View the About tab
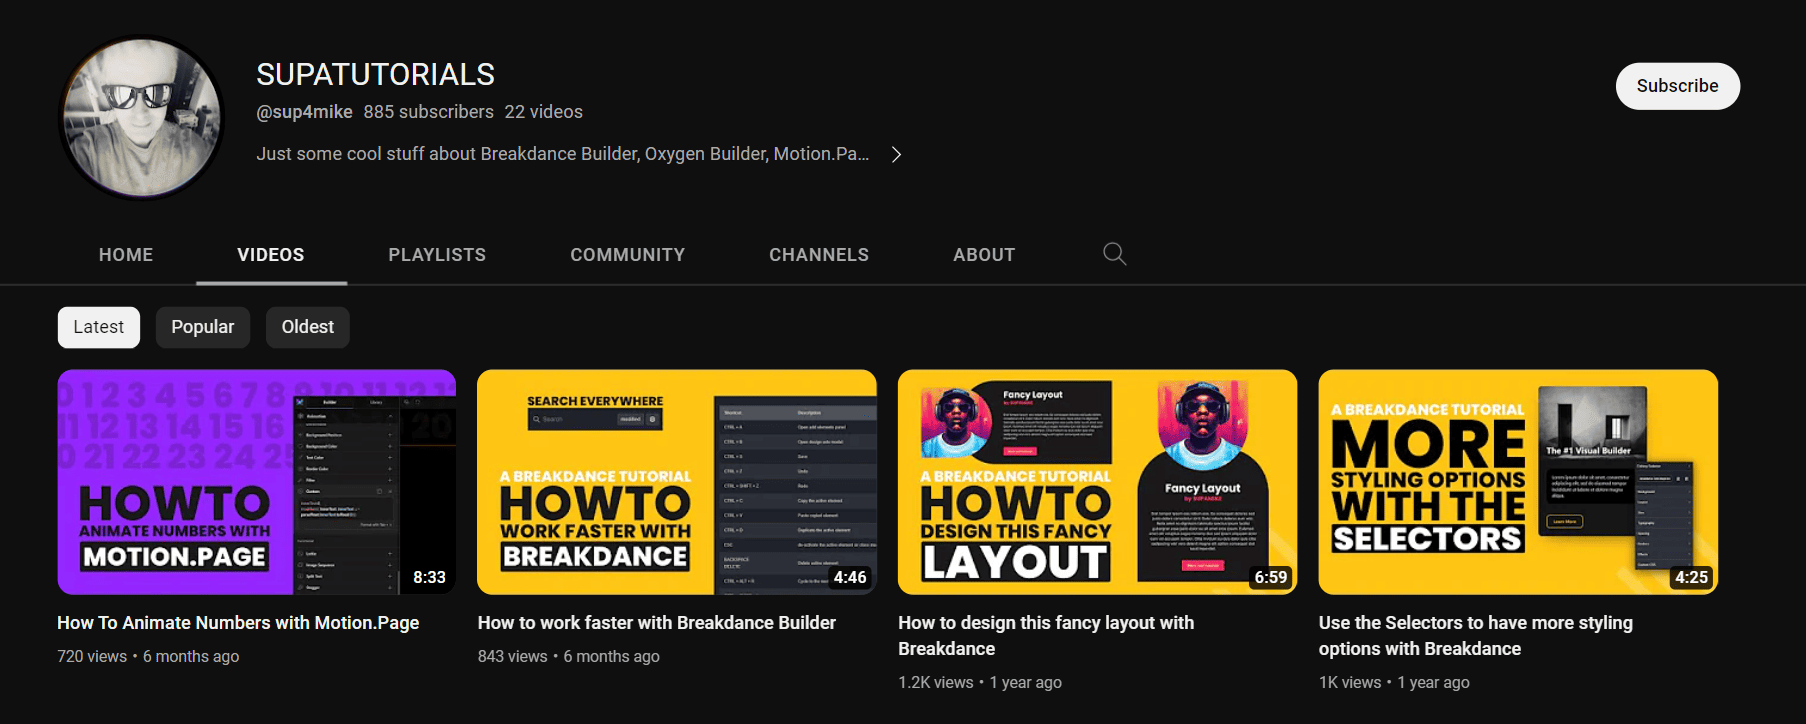1806x724 pixels. (x=983, y=255)
